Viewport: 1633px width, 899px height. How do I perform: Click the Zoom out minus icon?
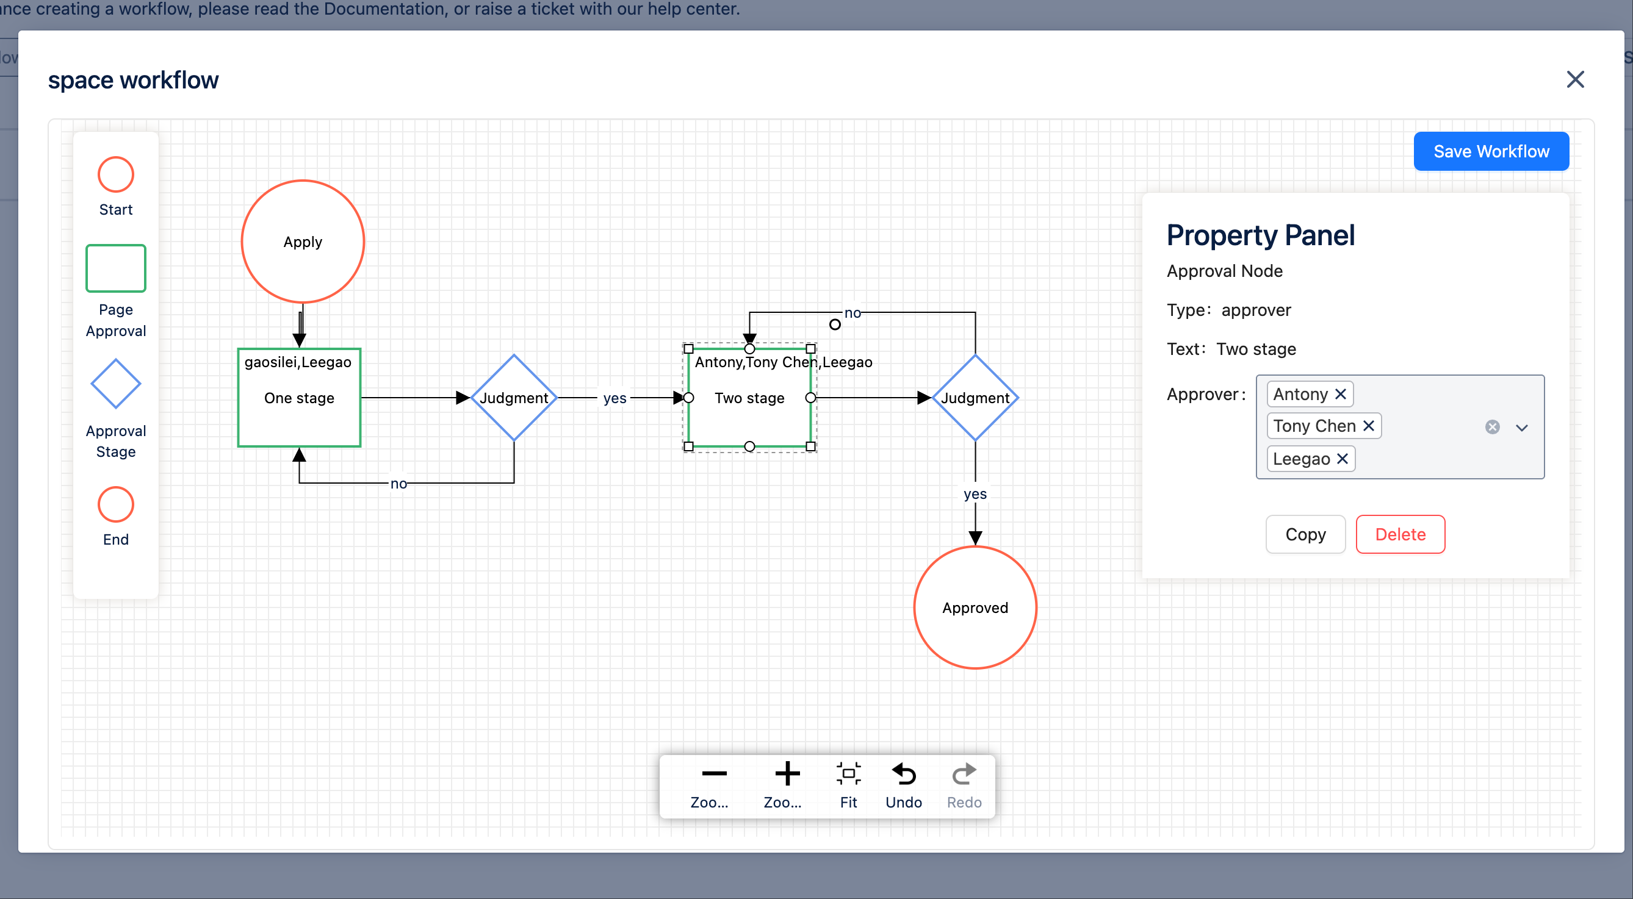(x=714, y=774)
